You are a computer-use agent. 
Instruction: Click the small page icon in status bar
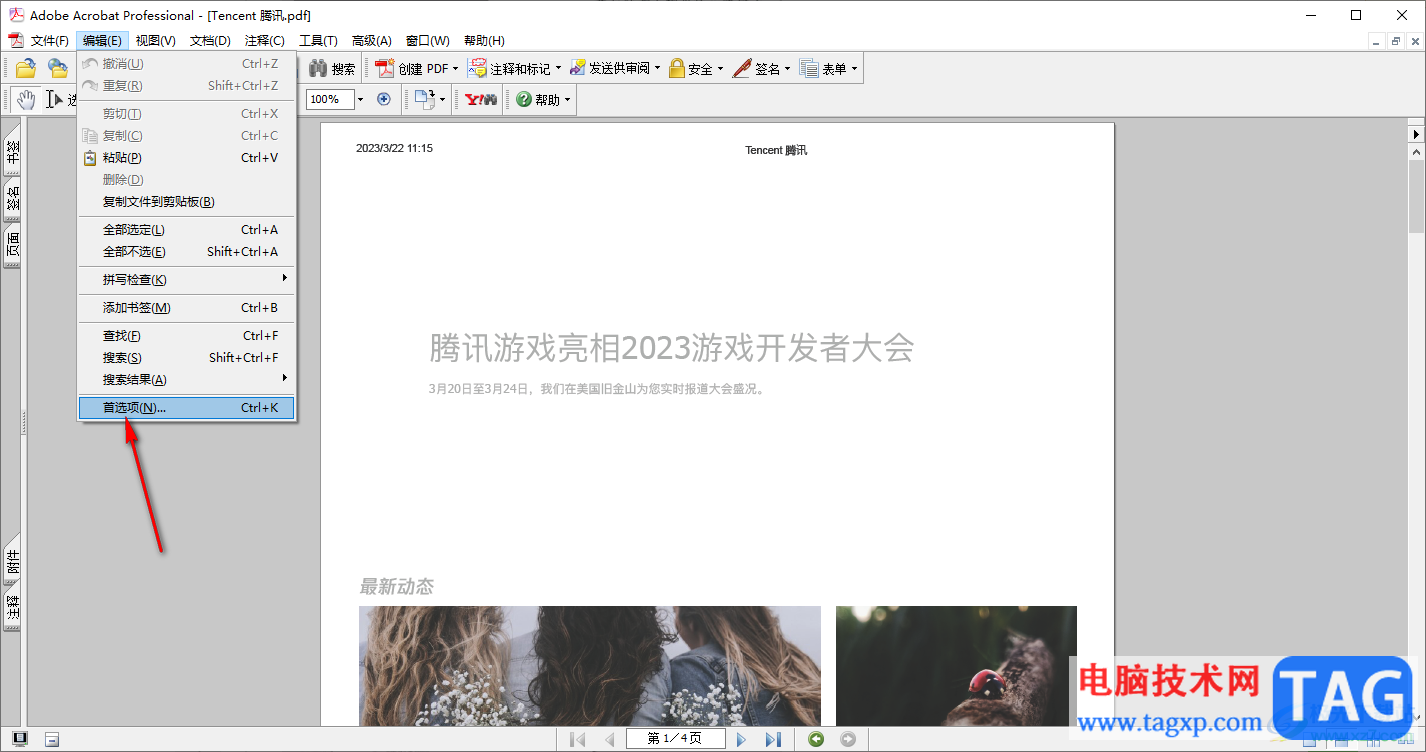click(x=52, y=739)
